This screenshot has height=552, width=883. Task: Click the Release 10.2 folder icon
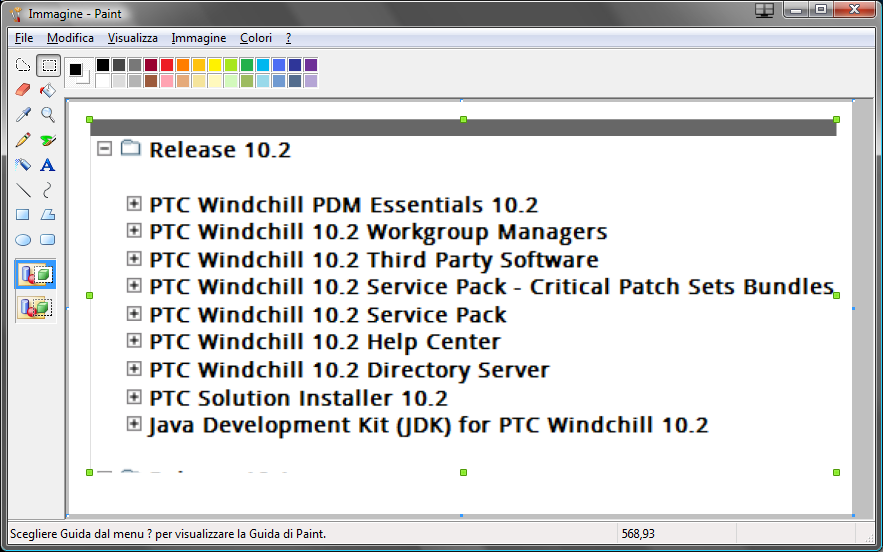click(131, 148)
